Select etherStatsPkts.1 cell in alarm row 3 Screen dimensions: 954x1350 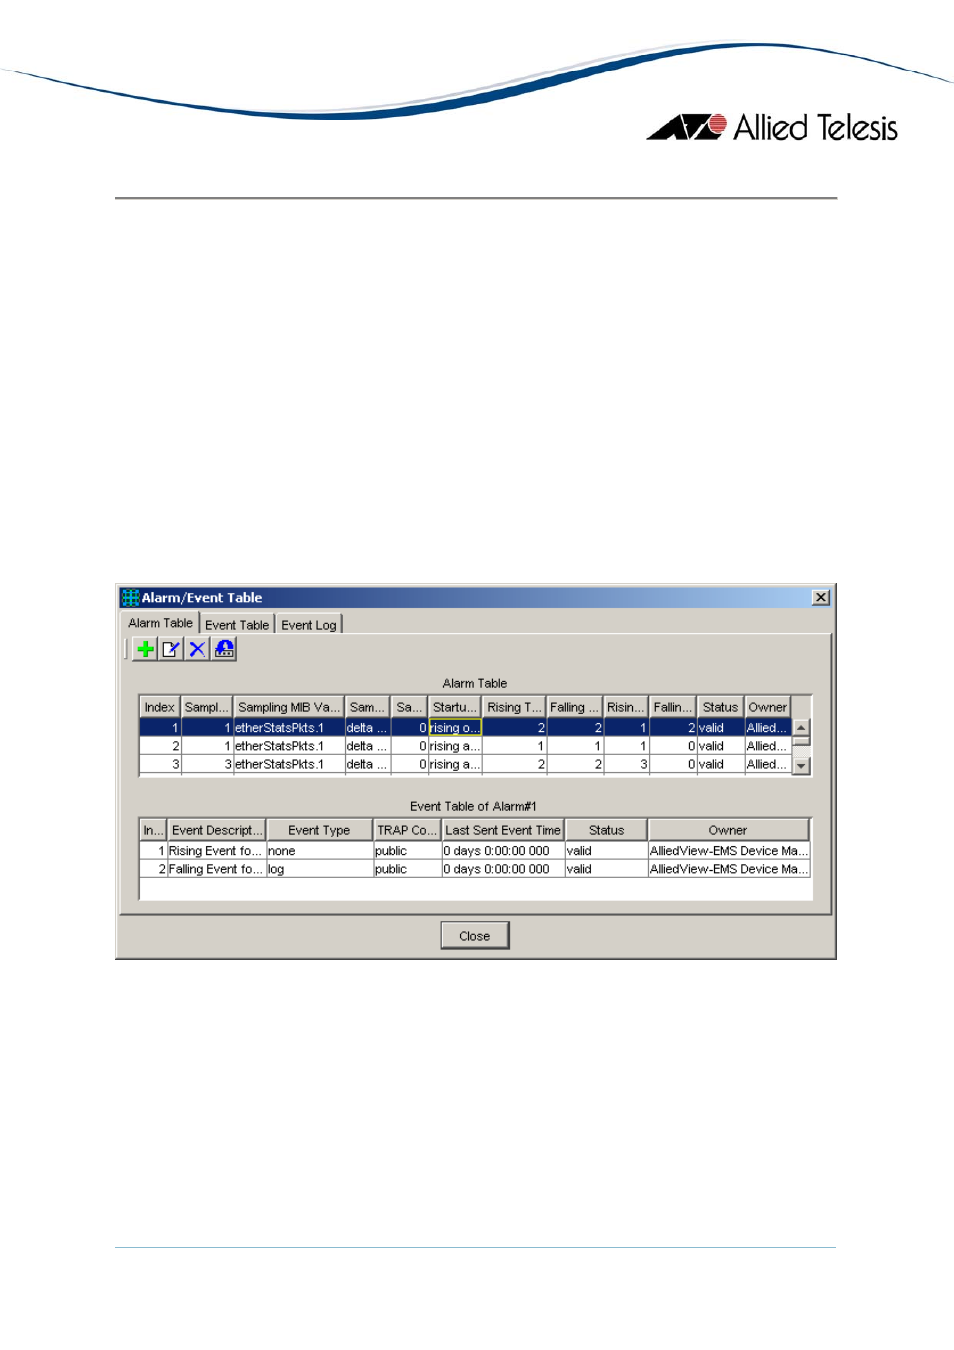pyautogui.click(x=289, y=764)
